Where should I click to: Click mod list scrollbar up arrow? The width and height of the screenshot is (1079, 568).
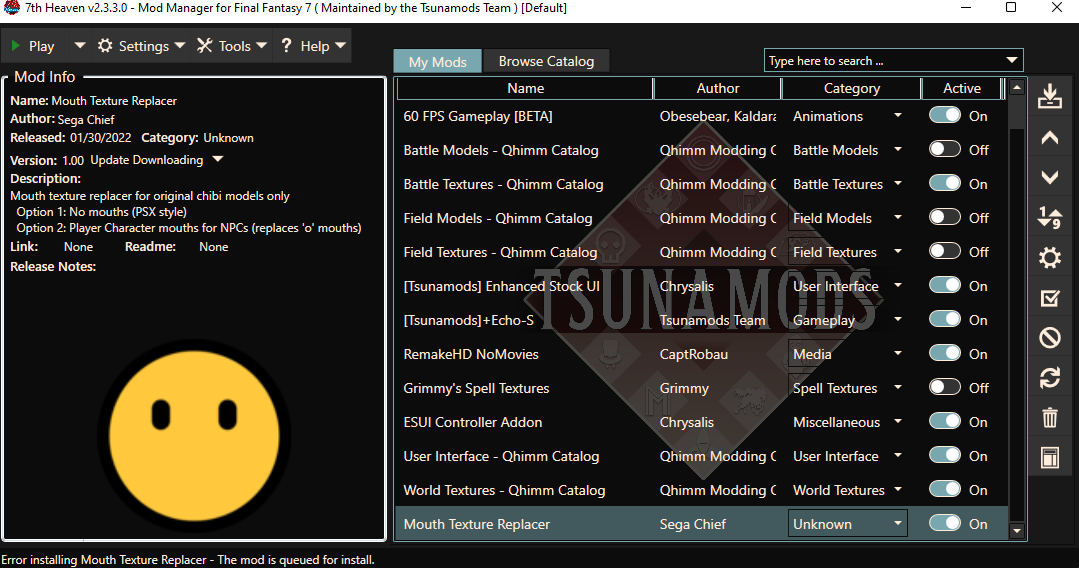[1016, 87]
